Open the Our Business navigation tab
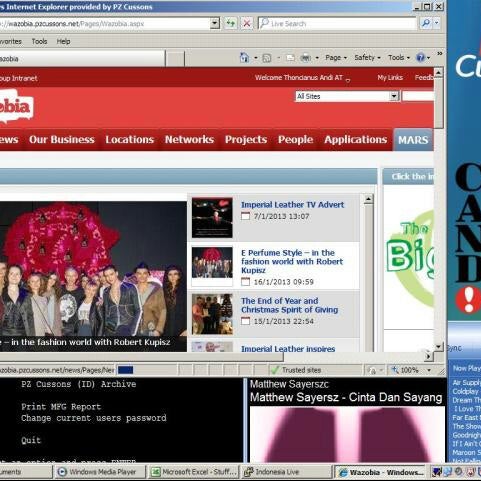Image resolution: width=481 pixels, height=481 pixels. click(62, 140)
